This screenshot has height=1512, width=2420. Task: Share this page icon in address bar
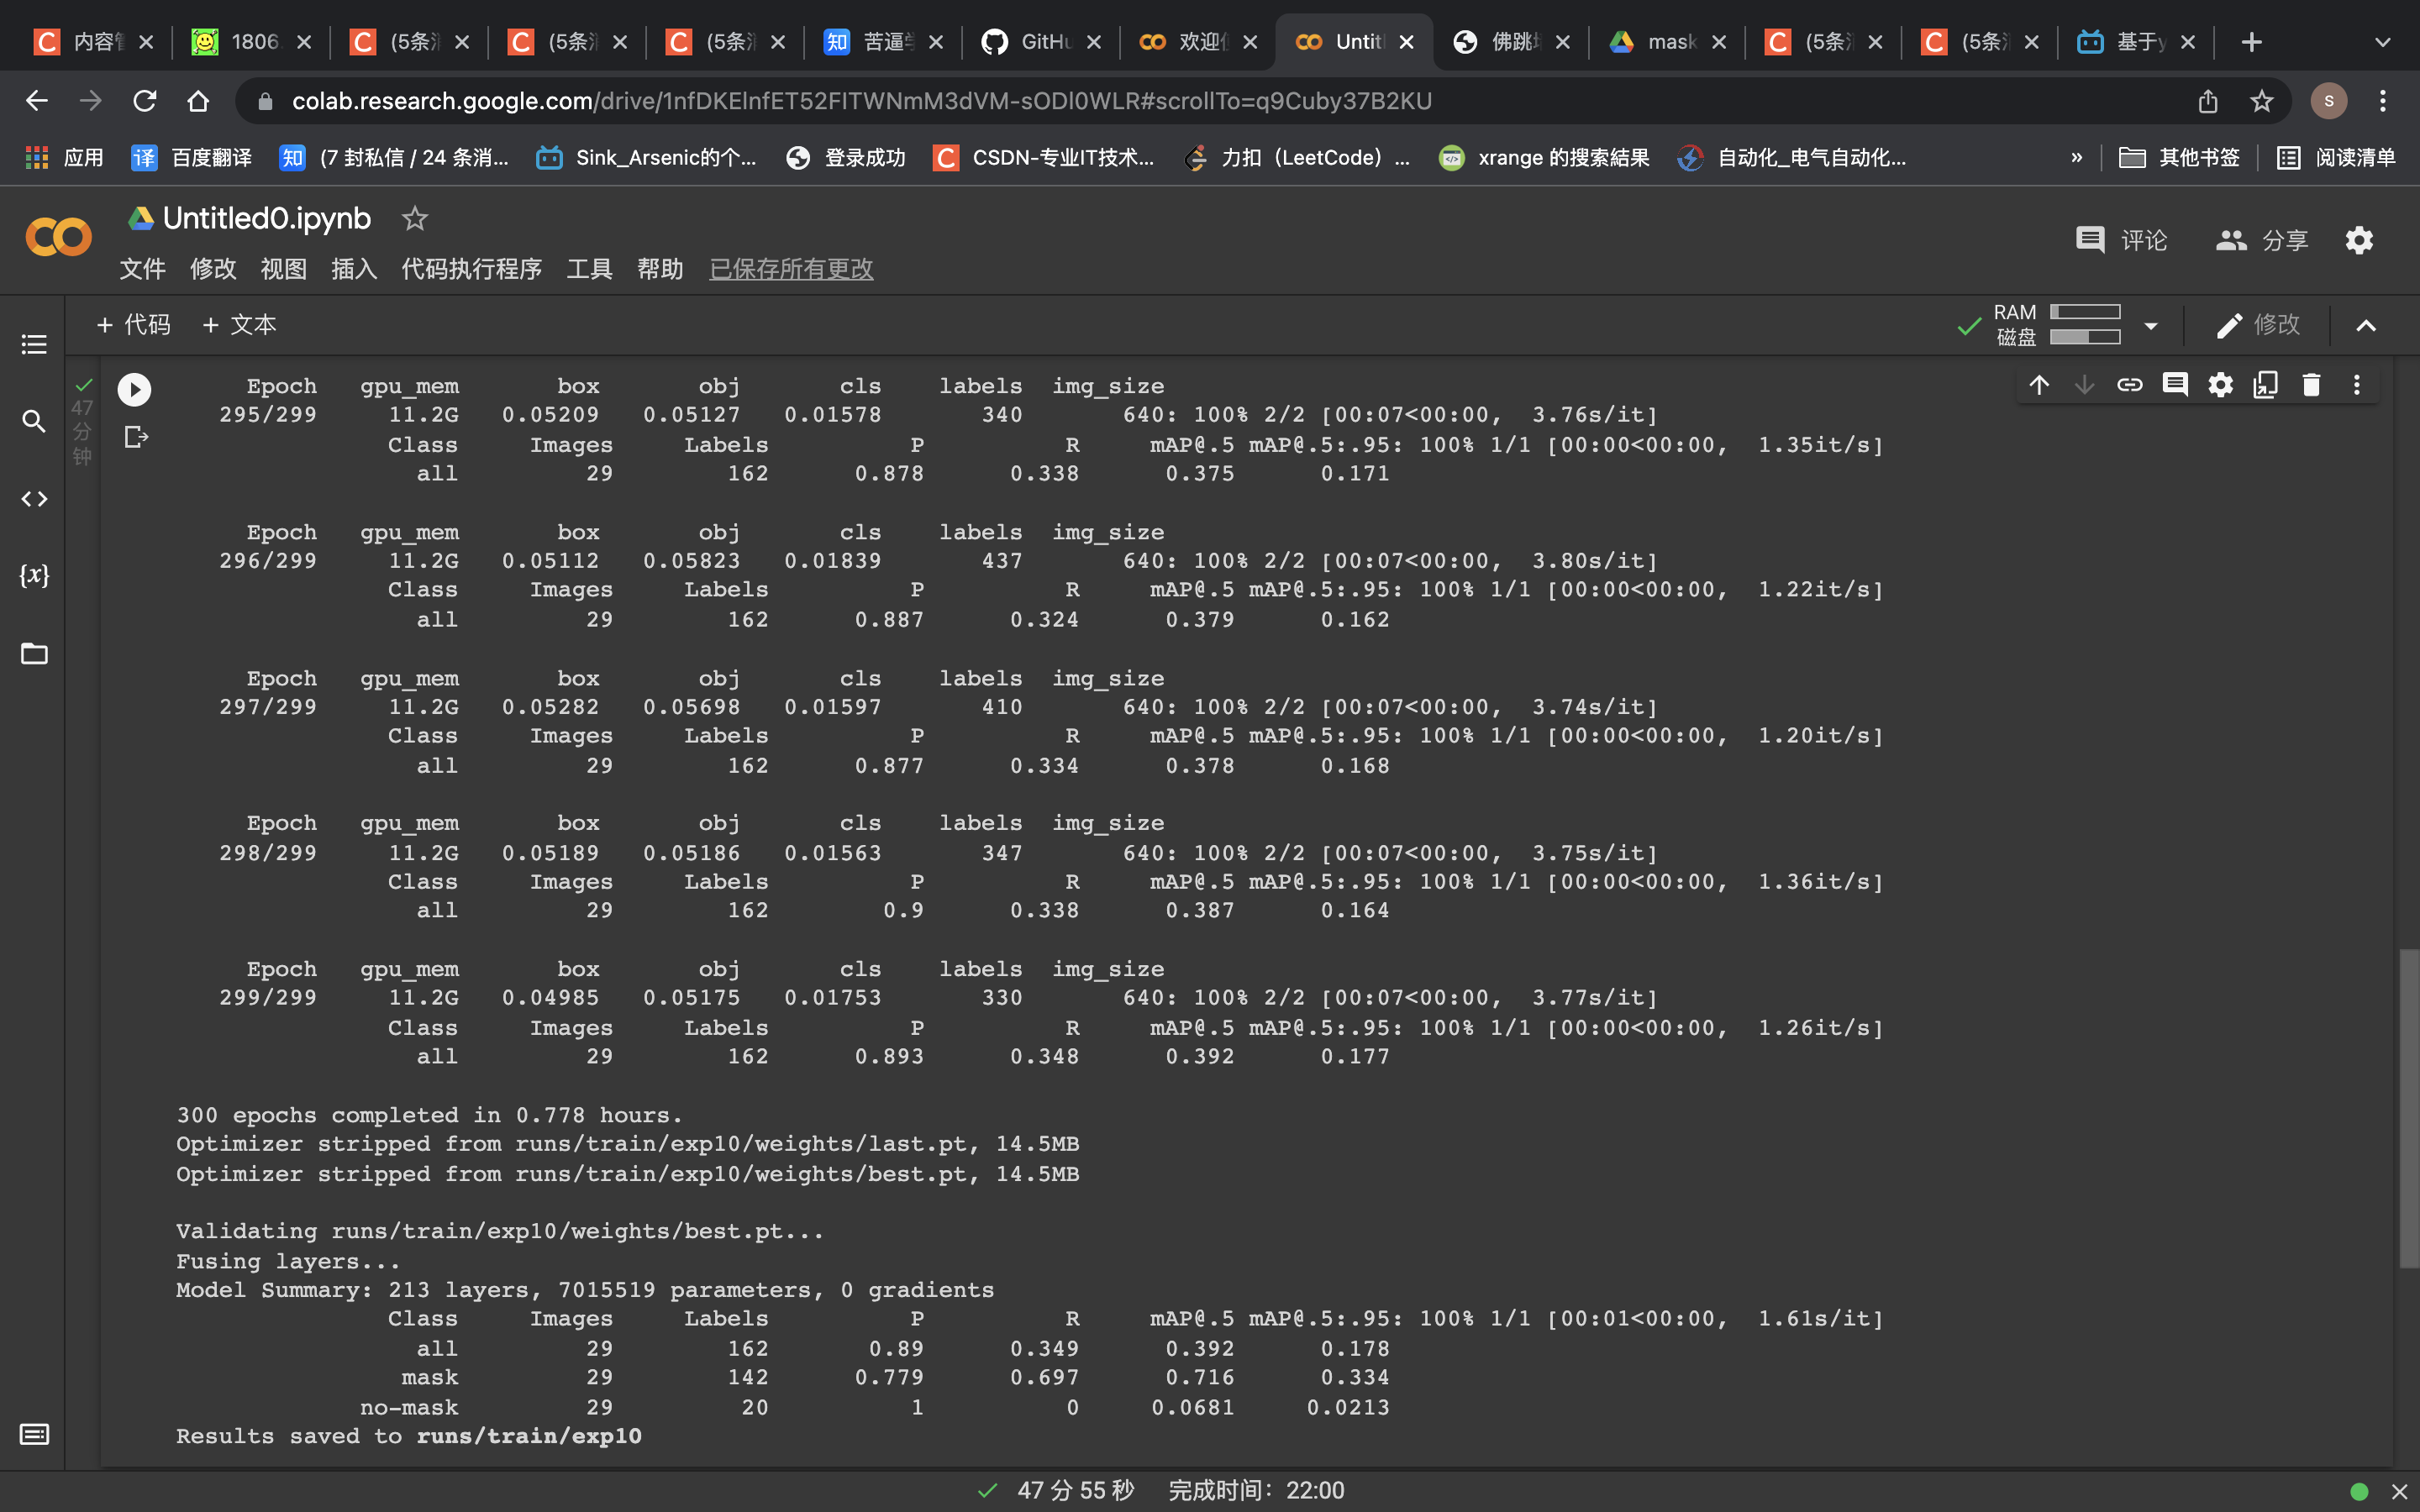click(x=2208, y=101)
